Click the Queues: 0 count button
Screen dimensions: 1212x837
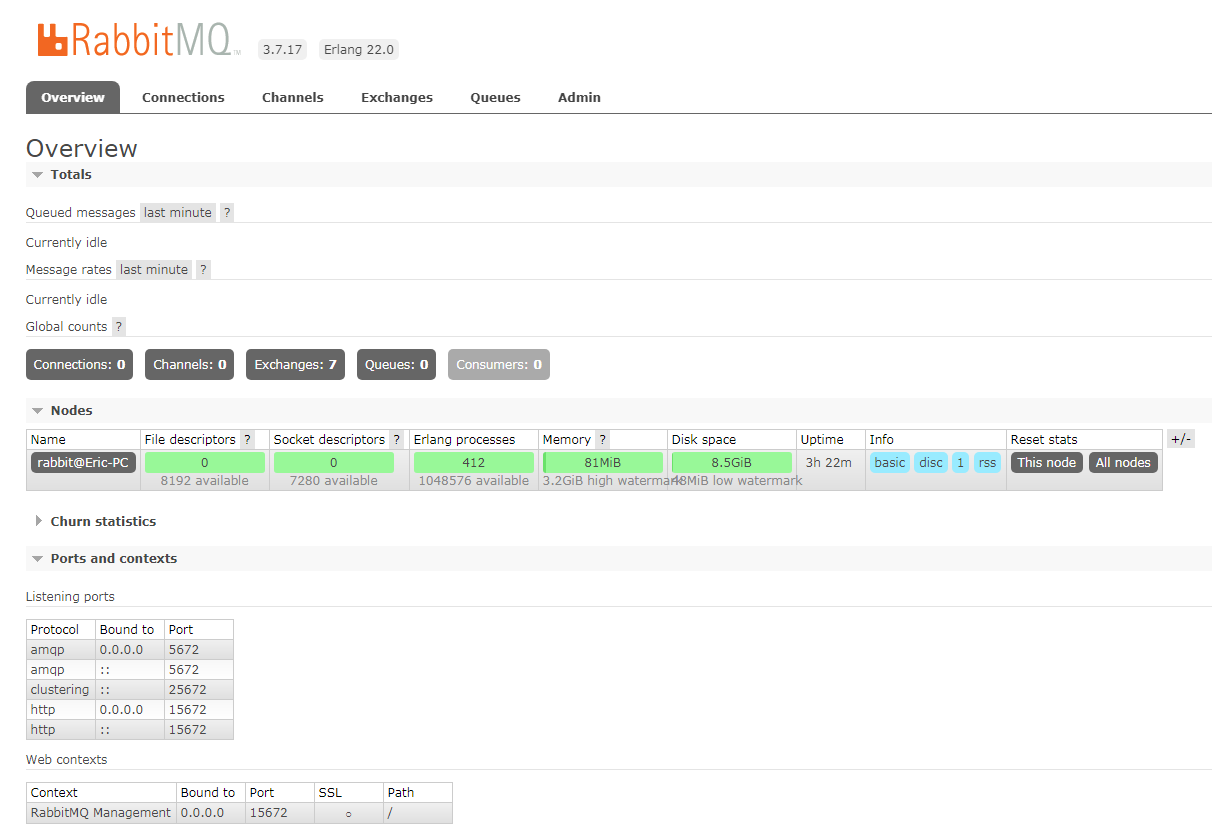pos(397,365)
